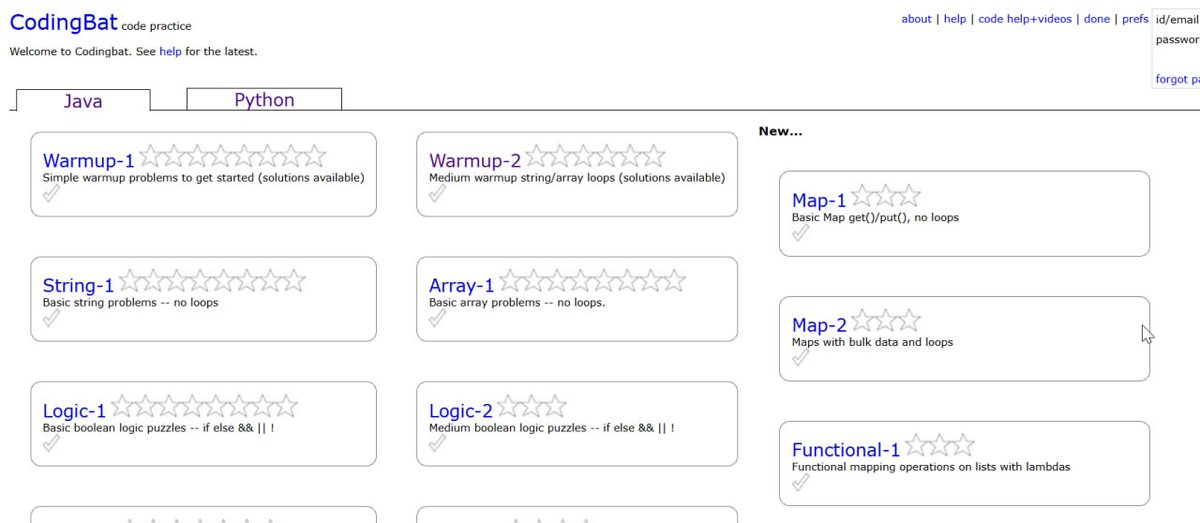Click 'Basic string problems -- no loops' text

[130, 302]
